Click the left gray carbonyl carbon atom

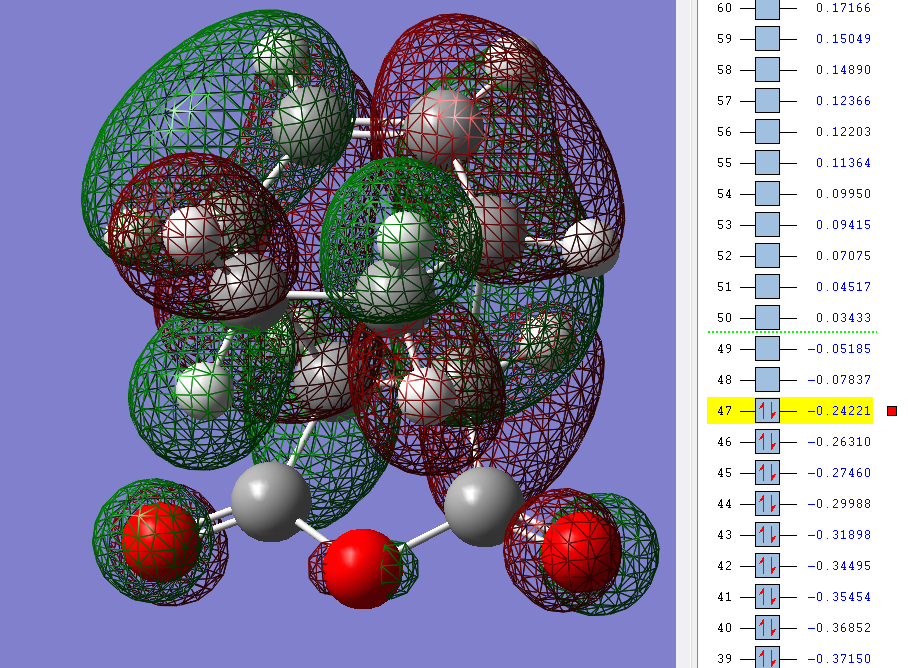pos(270,502)
